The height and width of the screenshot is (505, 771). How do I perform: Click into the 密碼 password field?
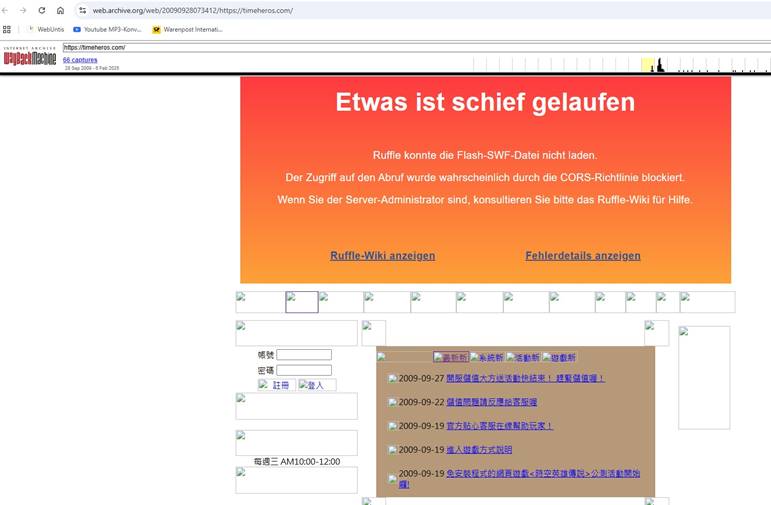[304, 370]
